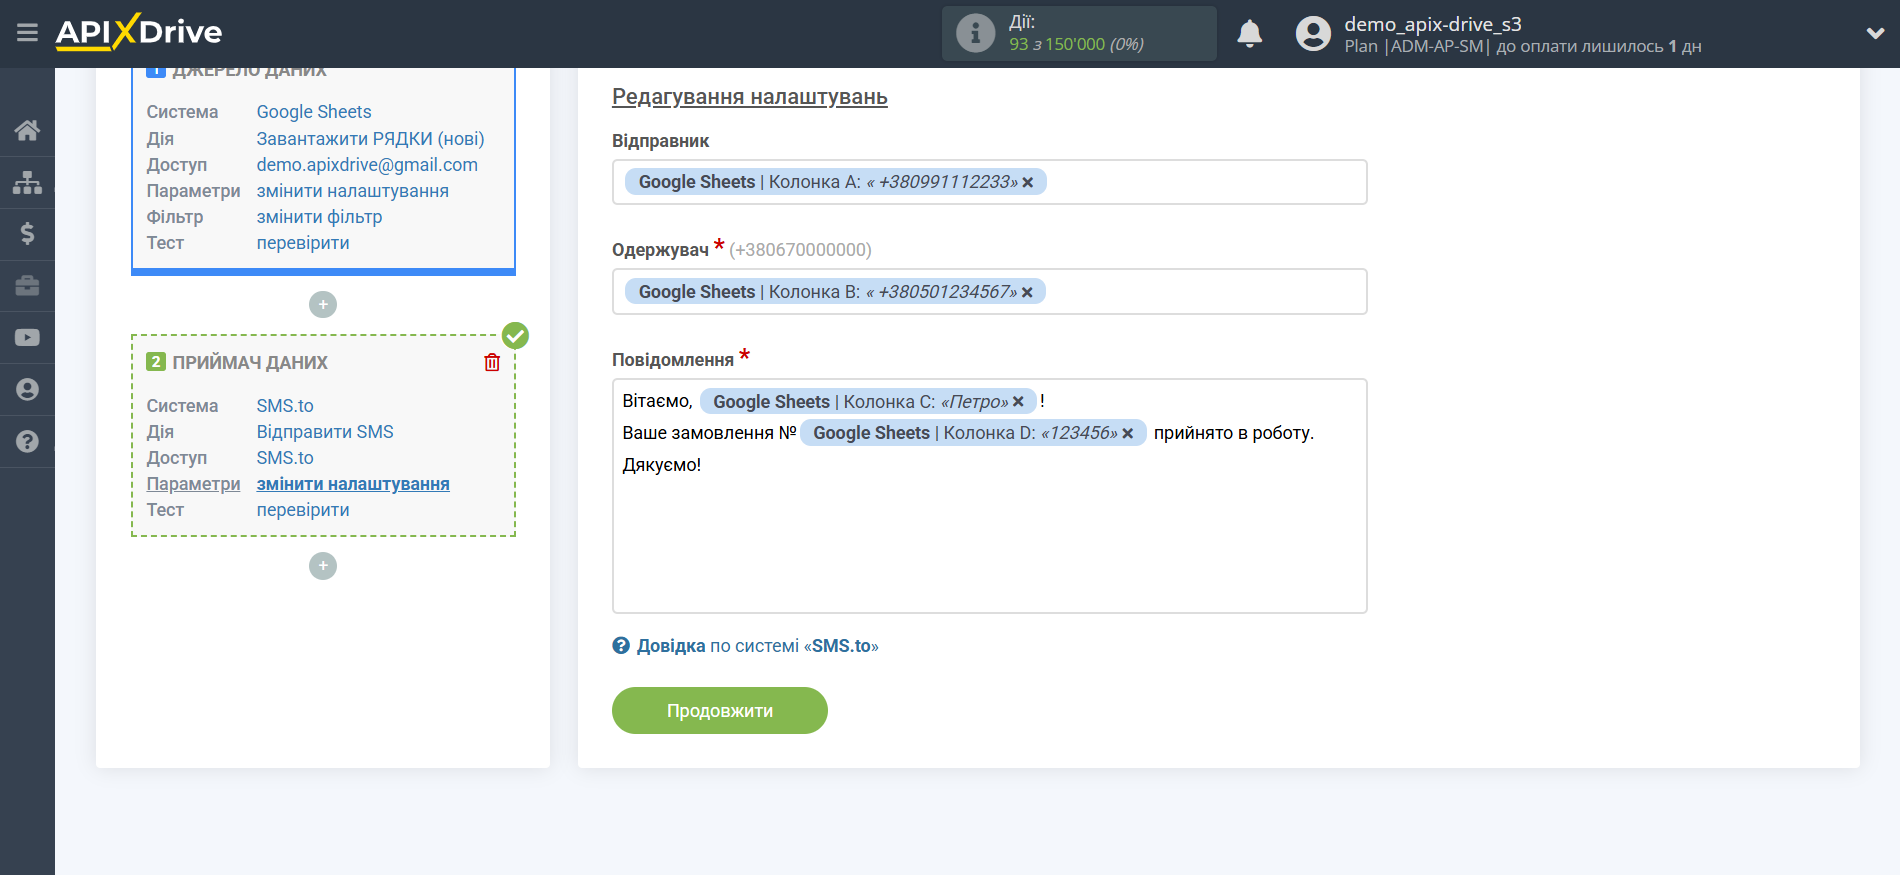Viewport: 1900px width, 875px height.
Task: Click the actions counter 93 з 150'000
Action: coord(1076,45)
